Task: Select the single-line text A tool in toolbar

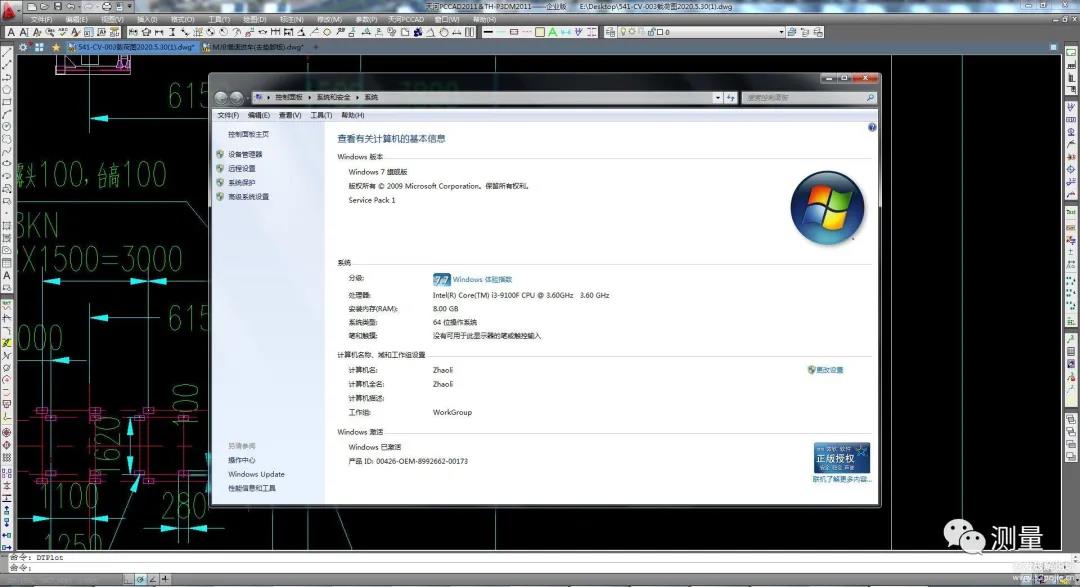Action: pyautogui.click(x=24, y=32)
